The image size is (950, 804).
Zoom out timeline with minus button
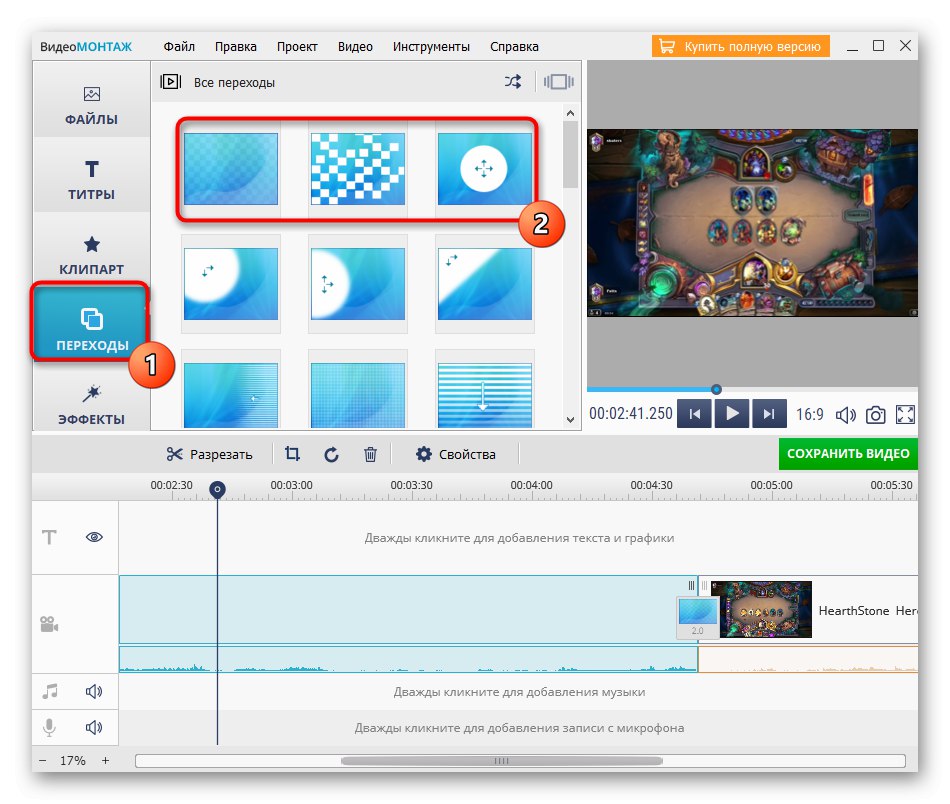(x=42, y=760)
